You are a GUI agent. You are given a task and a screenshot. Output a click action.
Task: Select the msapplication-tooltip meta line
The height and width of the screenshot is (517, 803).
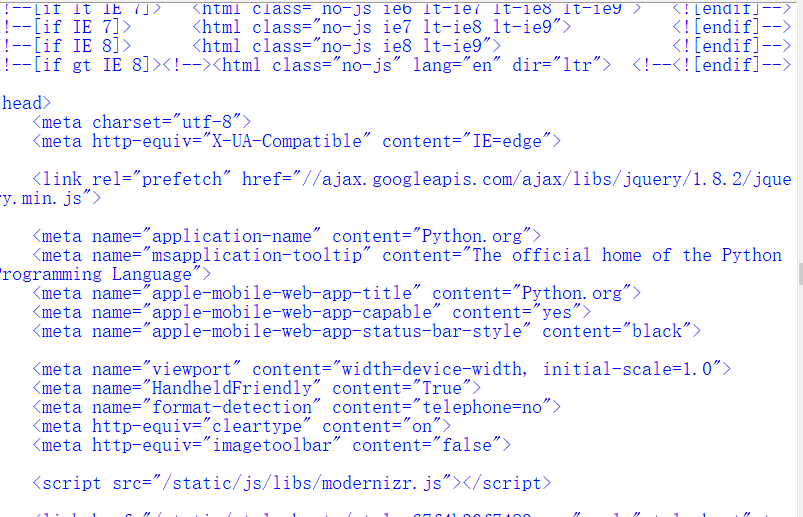(x=407, y=255)
